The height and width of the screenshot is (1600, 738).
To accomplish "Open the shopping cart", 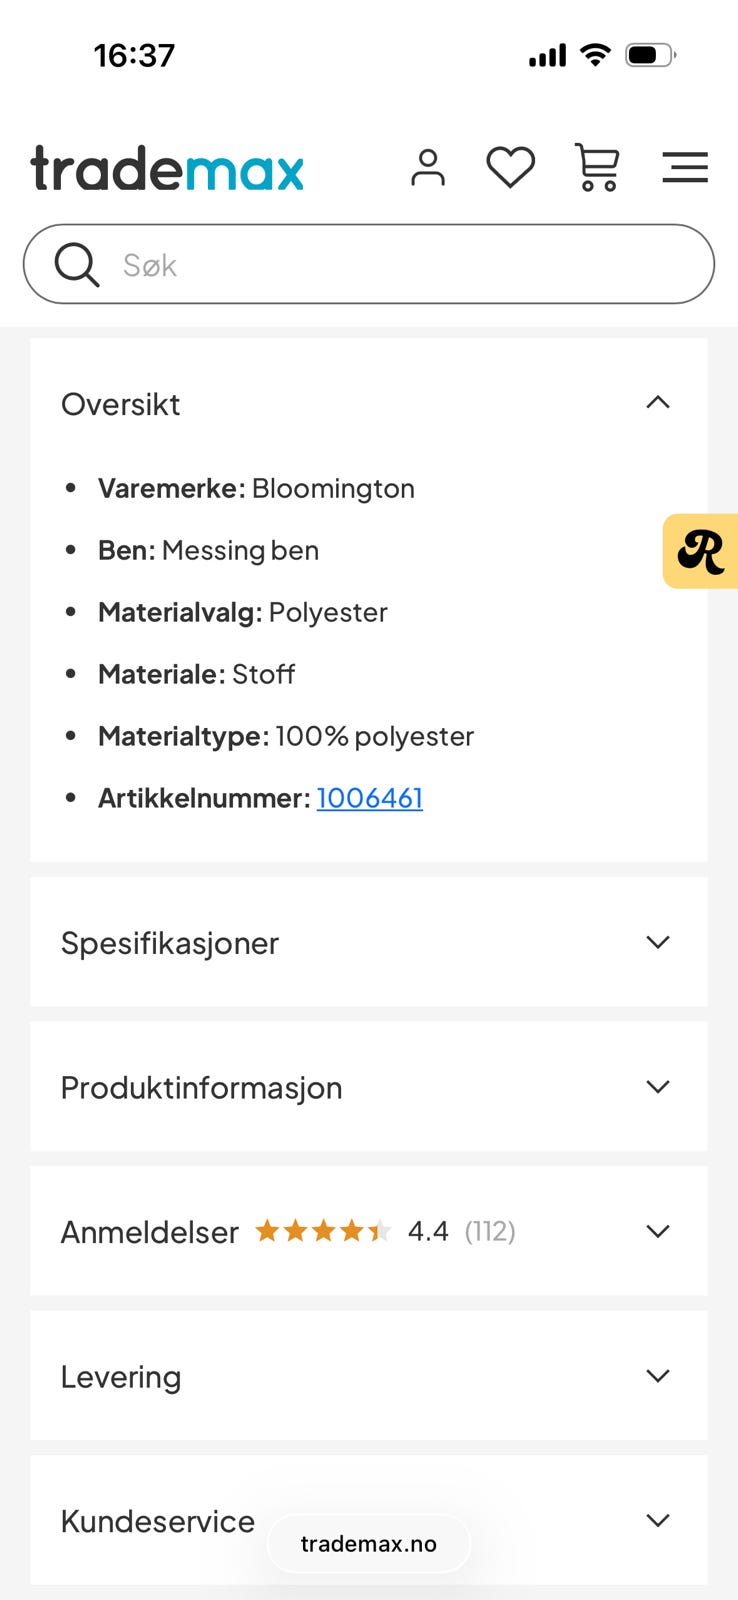I will click(597, 167).
